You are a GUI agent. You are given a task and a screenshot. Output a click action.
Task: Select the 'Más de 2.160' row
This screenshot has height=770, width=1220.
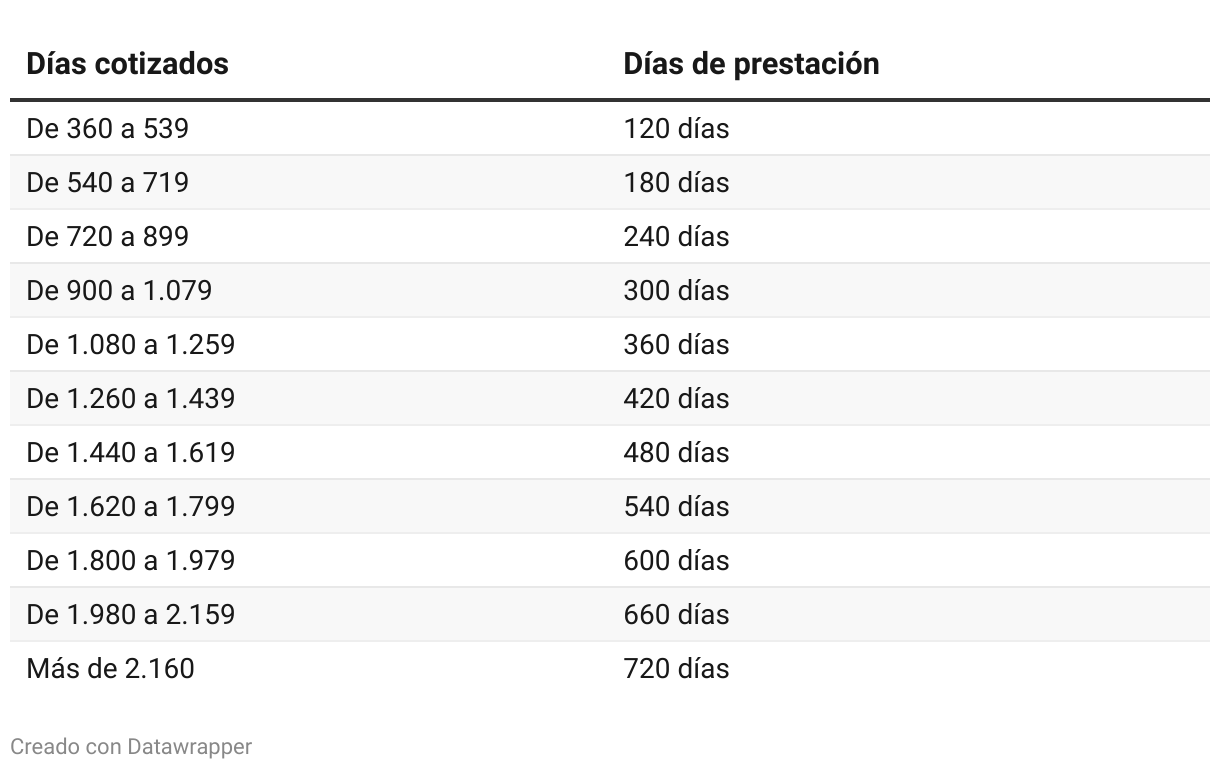point(610,669)
